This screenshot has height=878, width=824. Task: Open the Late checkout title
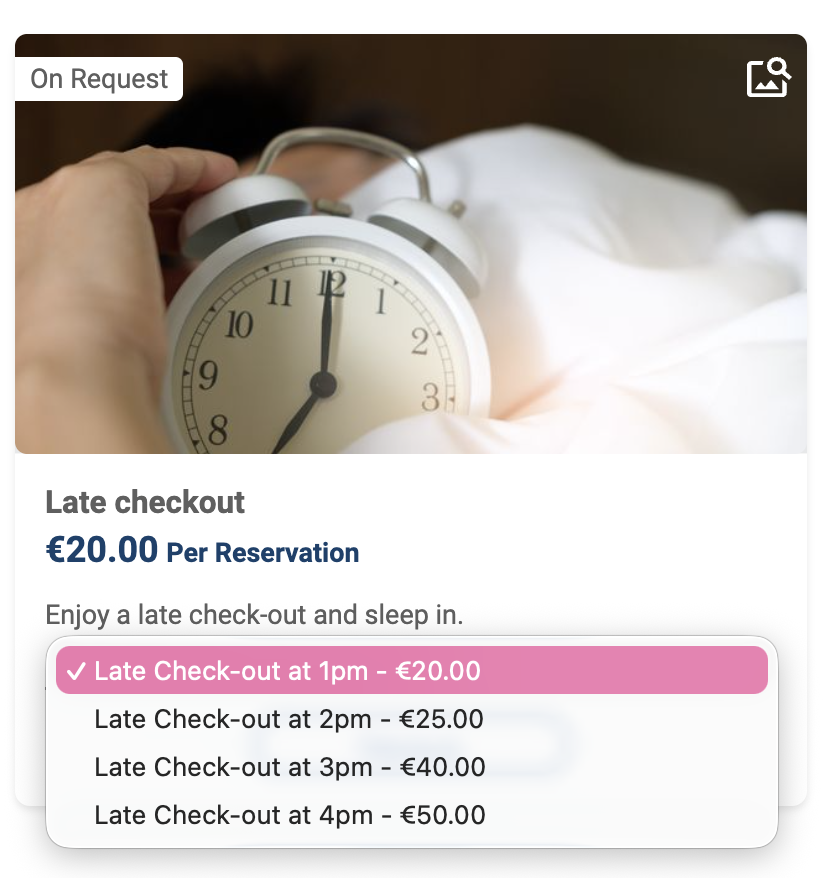[145, 502]
